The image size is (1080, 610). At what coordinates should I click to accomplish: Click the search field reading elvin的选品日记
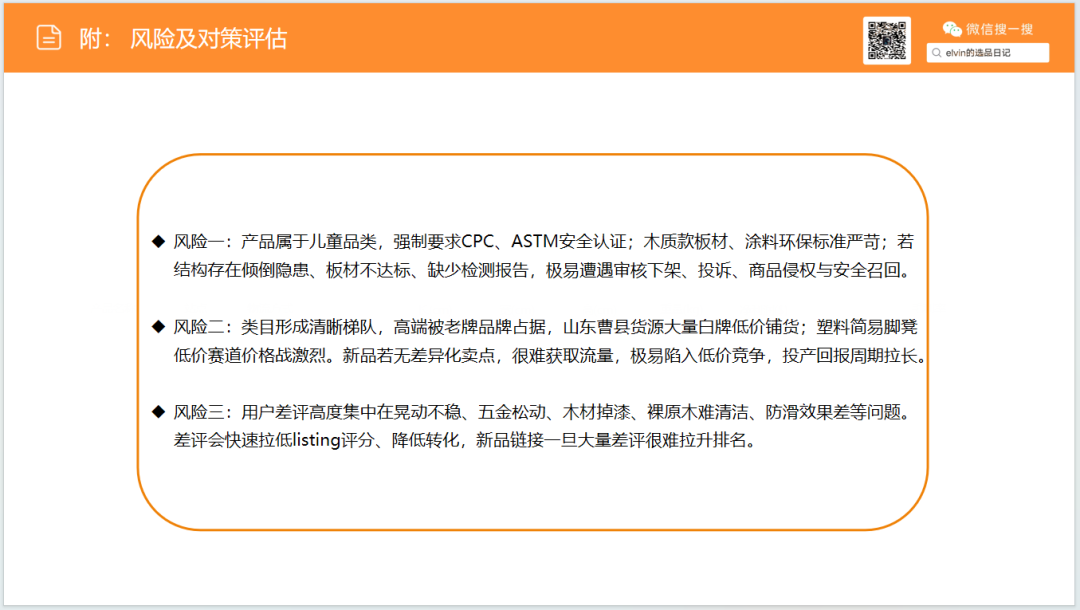pyautogui.click(x=988, y=53)
